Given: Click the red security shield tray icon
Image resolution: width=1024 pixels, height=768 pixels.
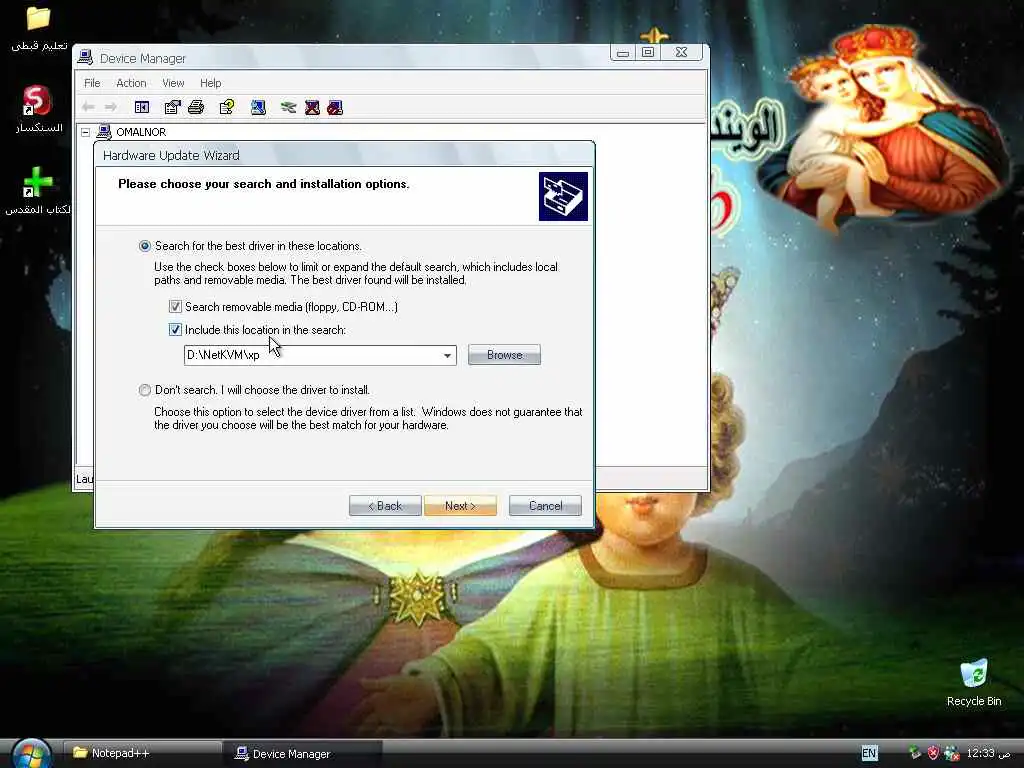Looking at the screenshot, I should [933, 753].
